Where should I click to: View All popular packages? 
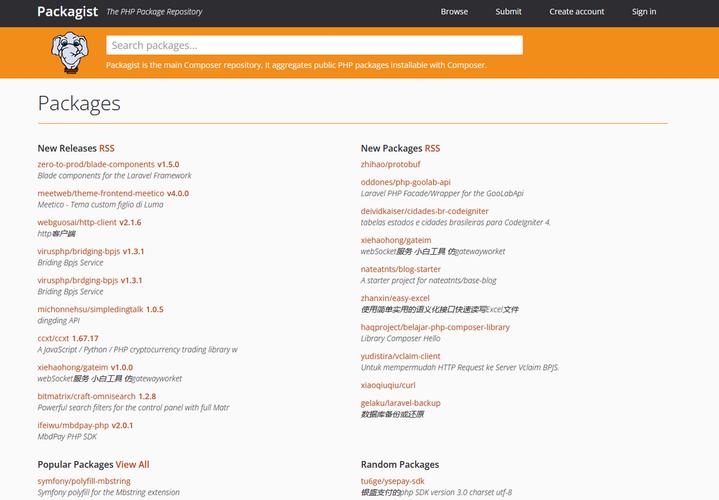click(133, 464)
